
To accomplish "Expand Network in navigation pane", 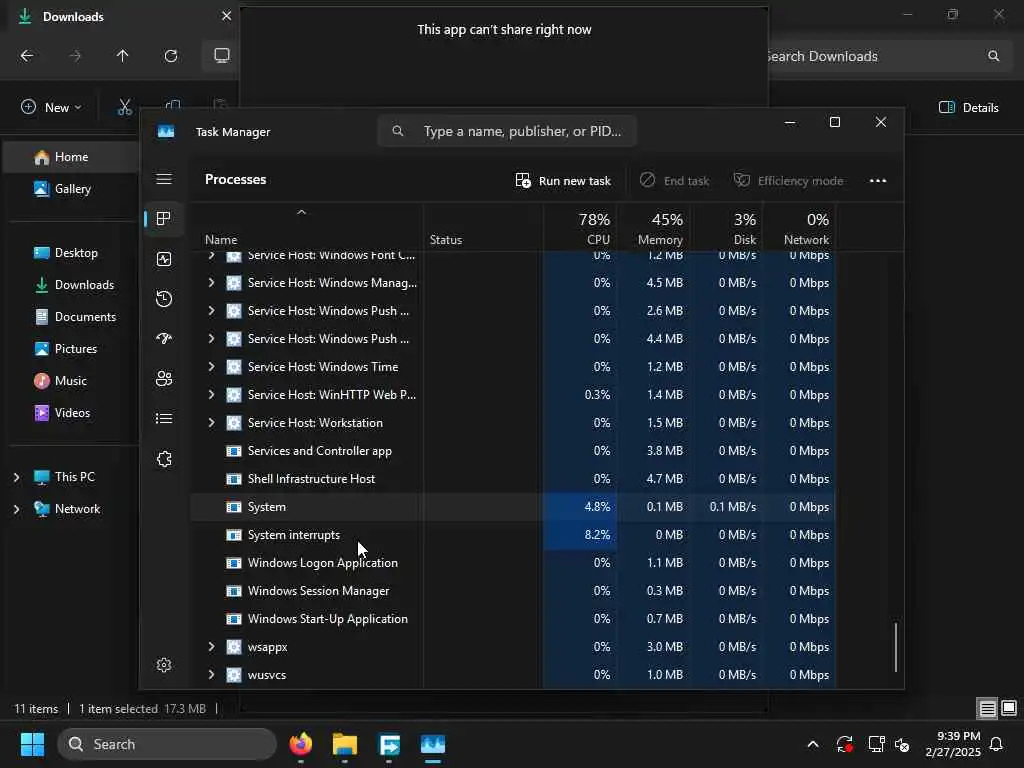I will [16, 509].
